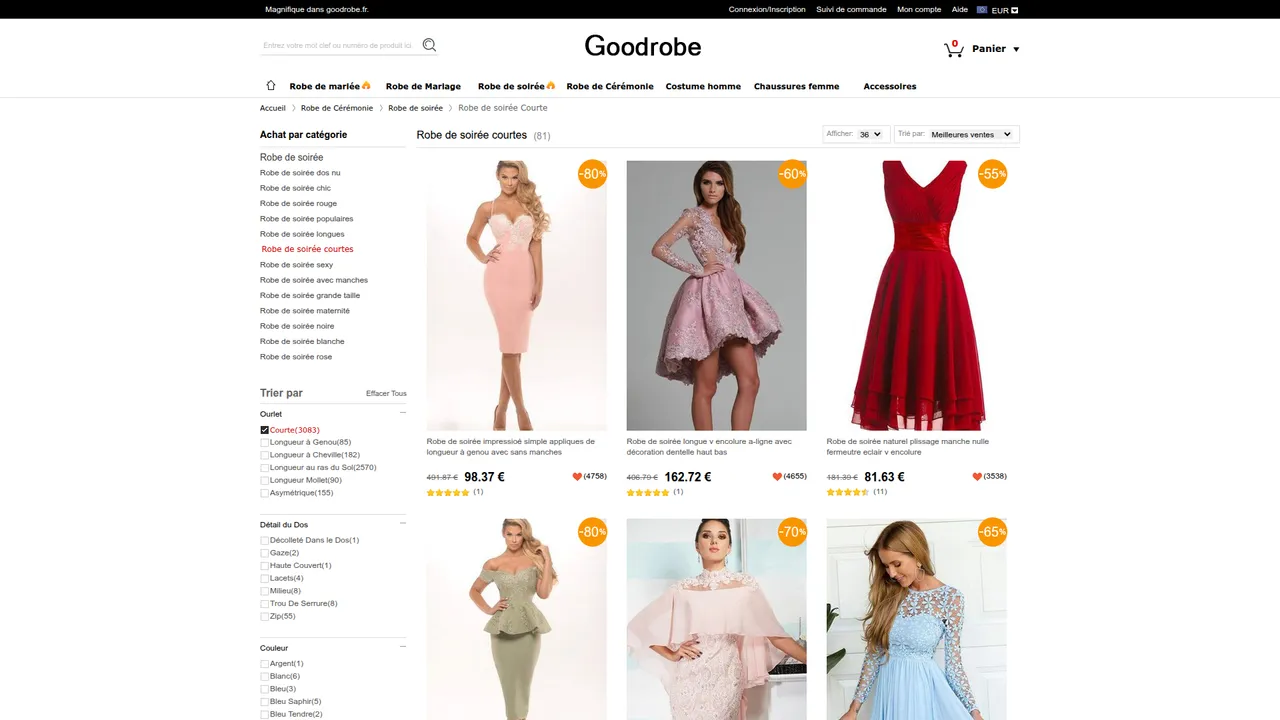Screen dimensions: 1280x720
Task: Click the -70% discount badge
Action: [792, 532]
